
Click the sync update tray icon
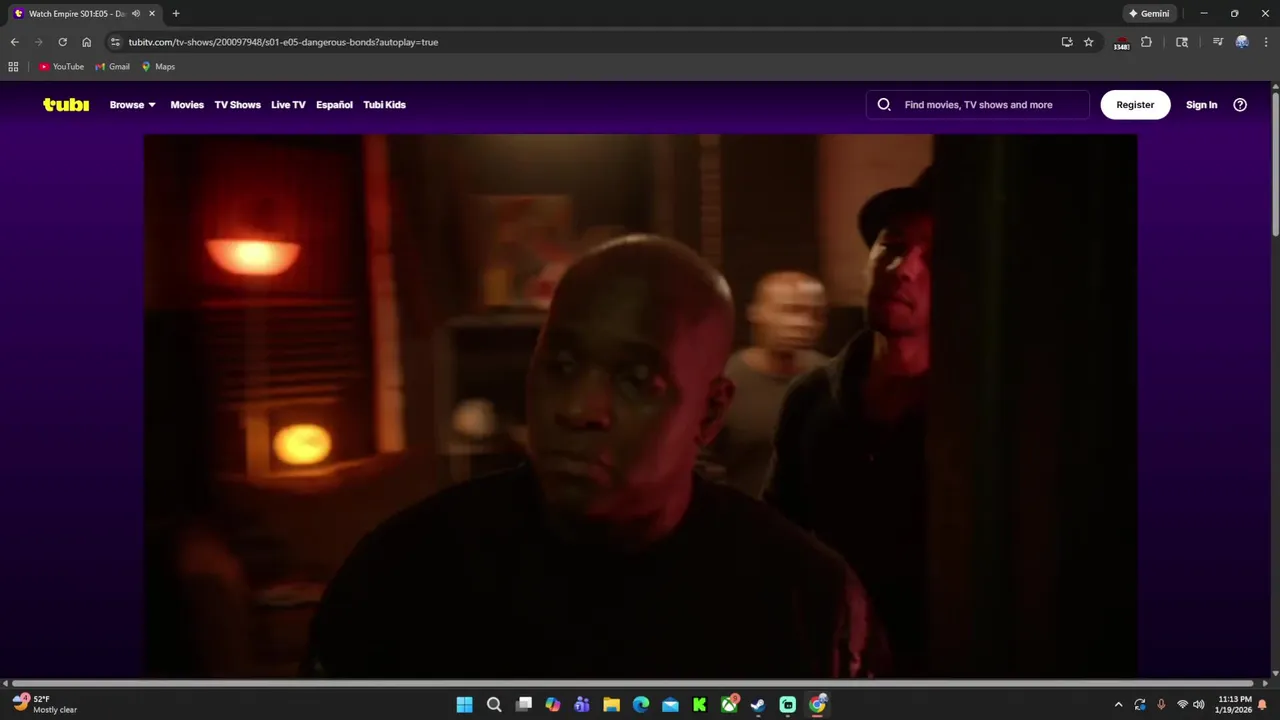click(1140, 705)
